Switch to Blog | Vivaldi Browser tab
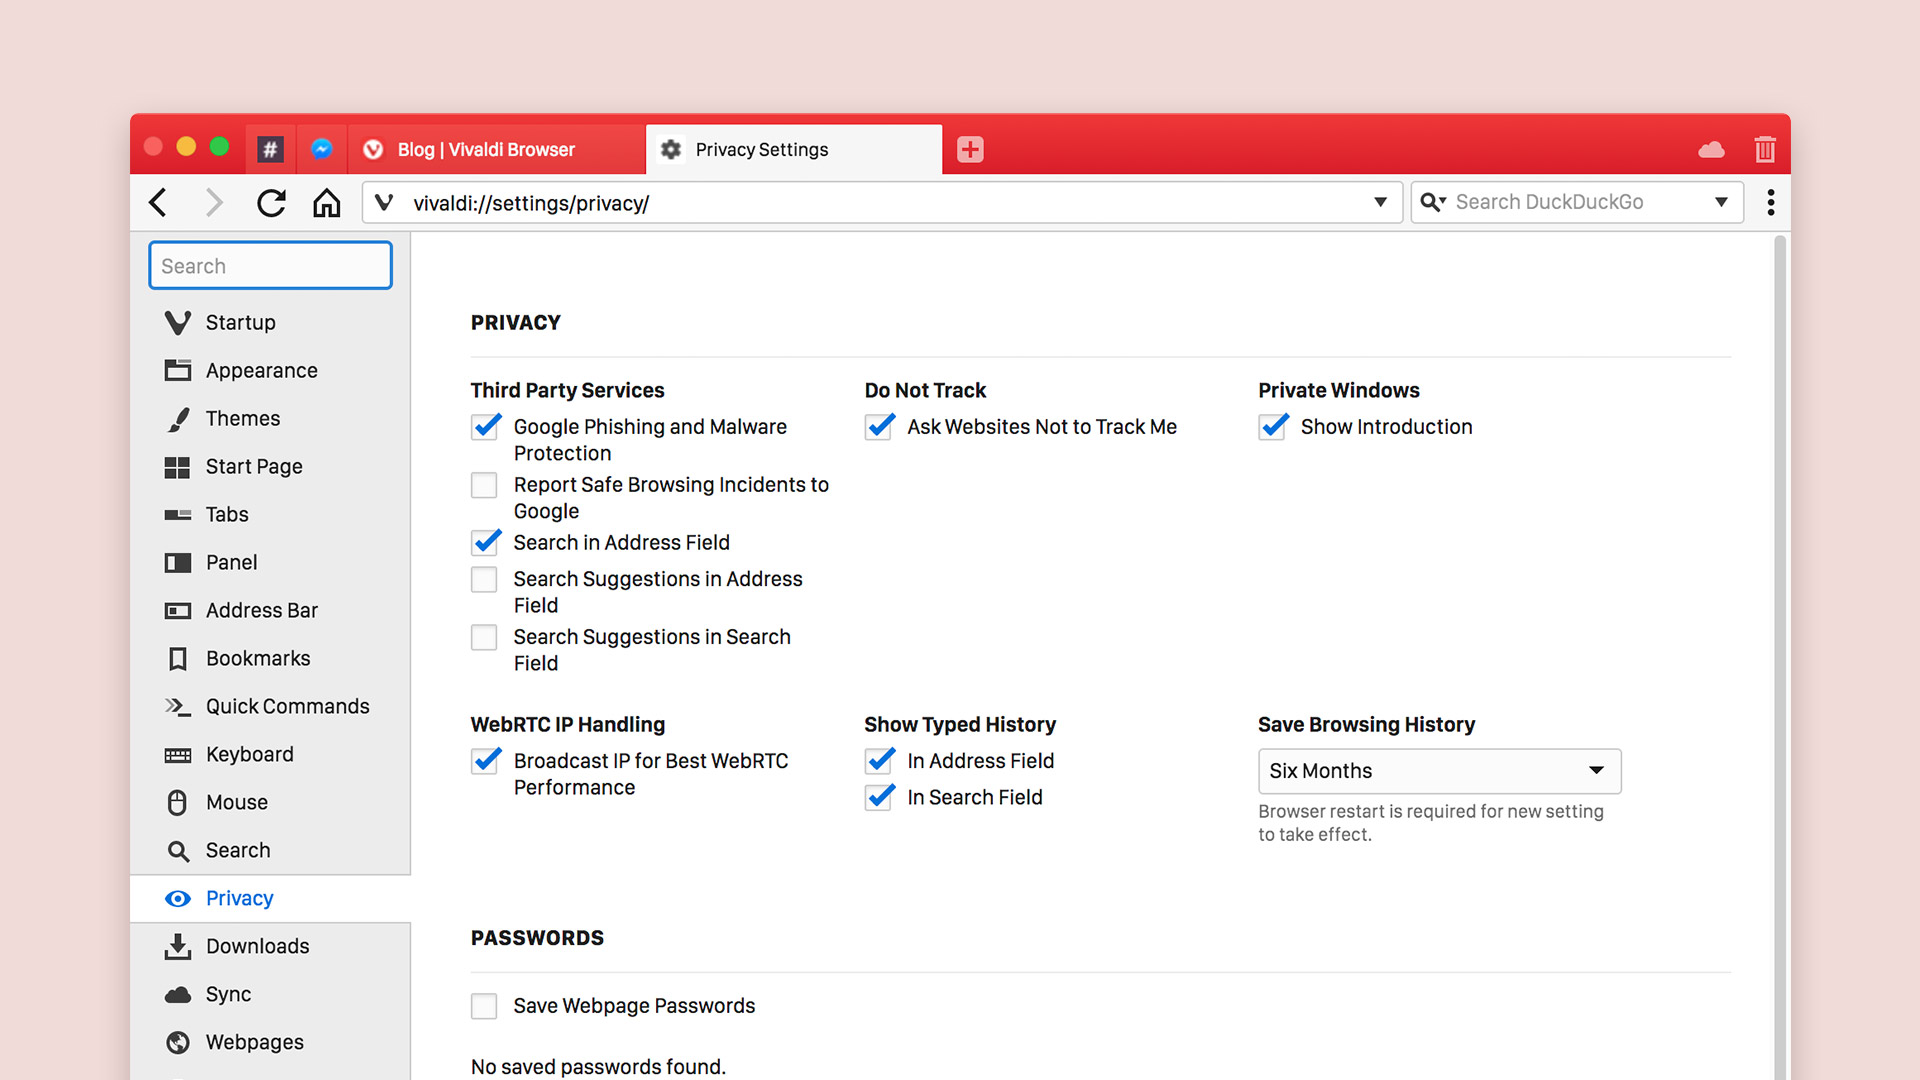Screen dimensions: 1920x1080 click(x=496, y=149)
